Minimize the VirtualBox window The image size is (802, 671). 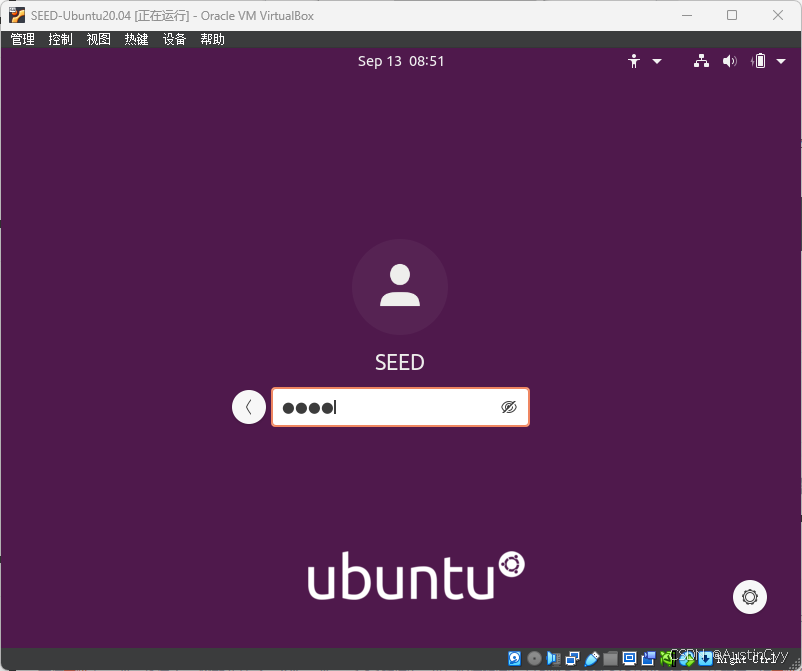(687, 15)
